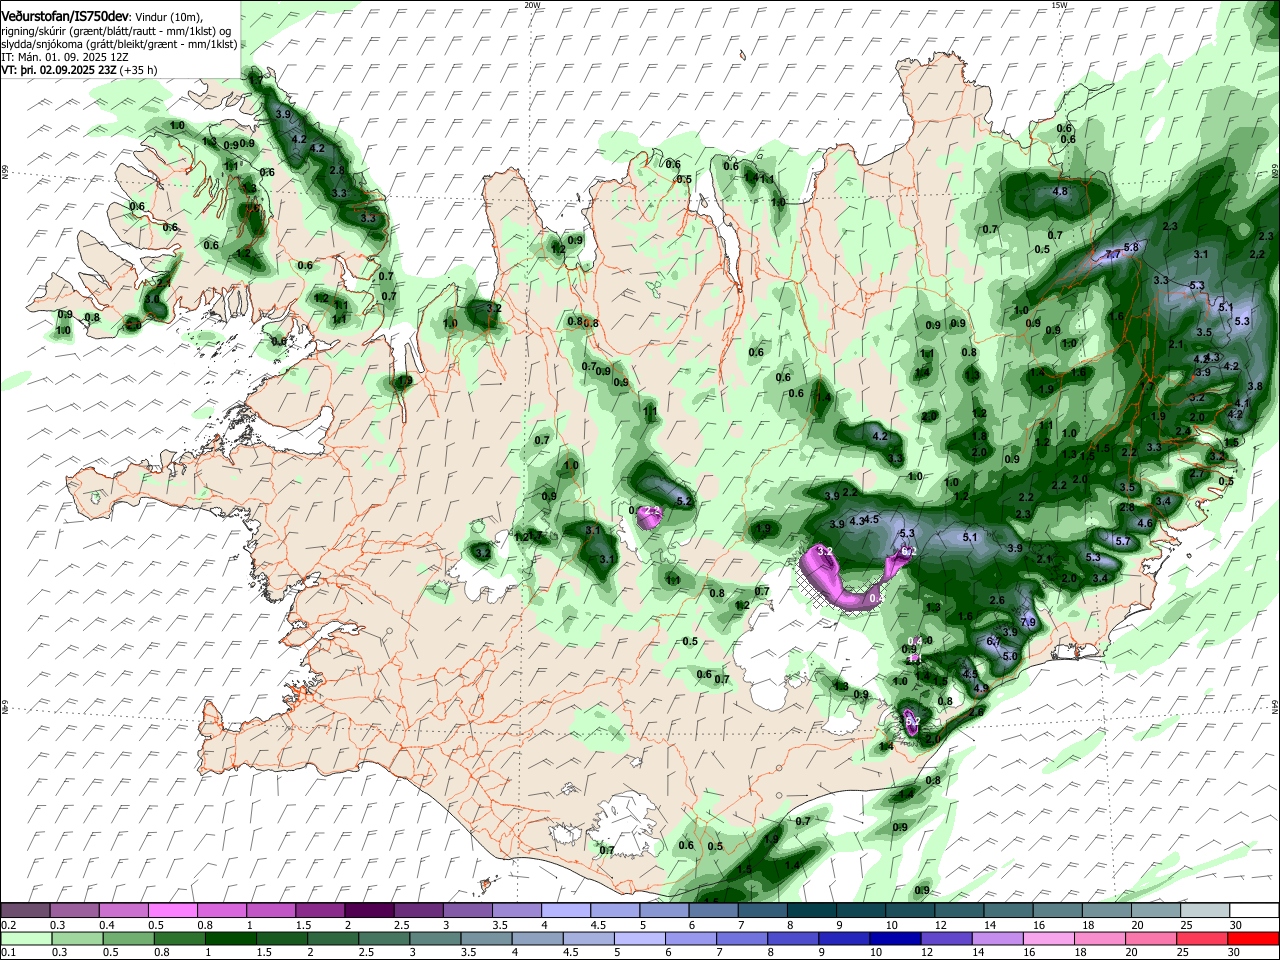Click the gray-teal 16–18 upper legend swatch
This screenshot has width=1280, height=960.
[1057, 911]
